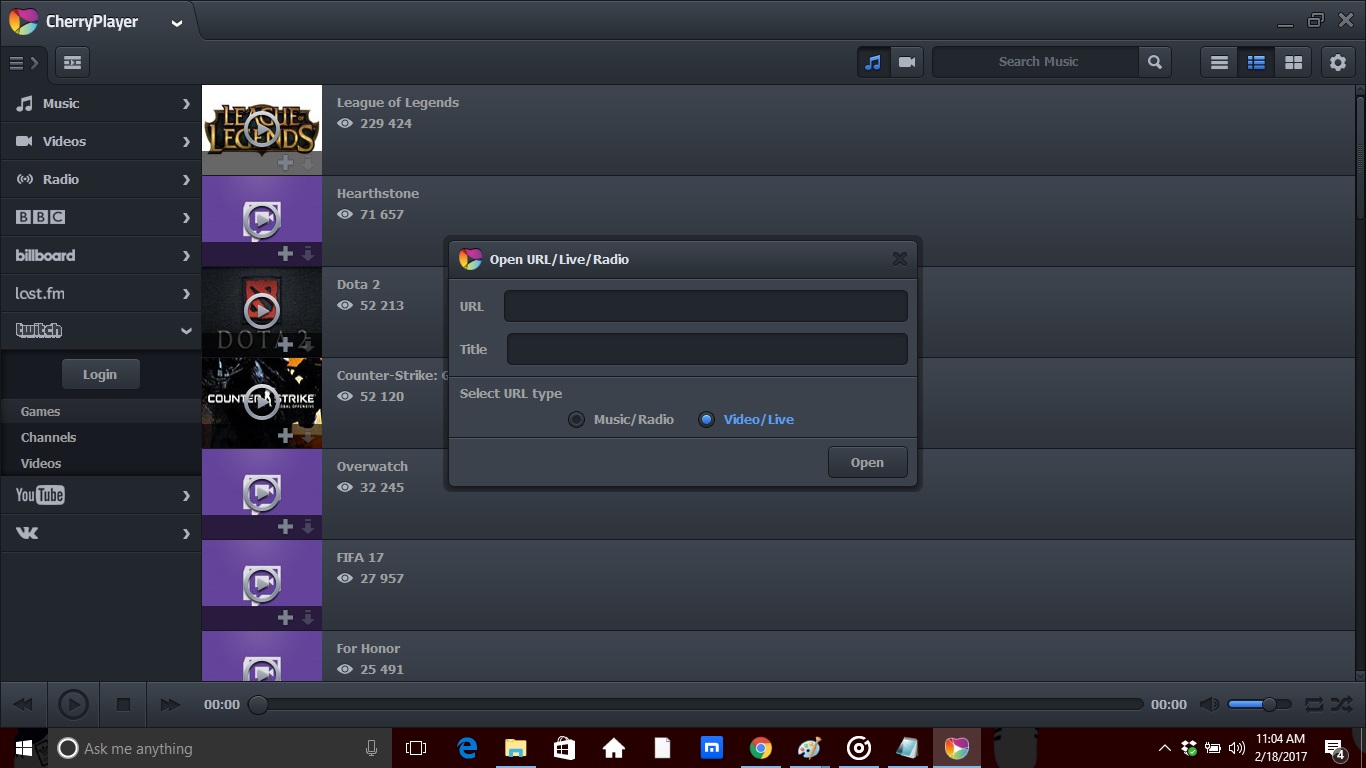
Task: Expand the billboard sidebar section
Action: click(100, 255)
